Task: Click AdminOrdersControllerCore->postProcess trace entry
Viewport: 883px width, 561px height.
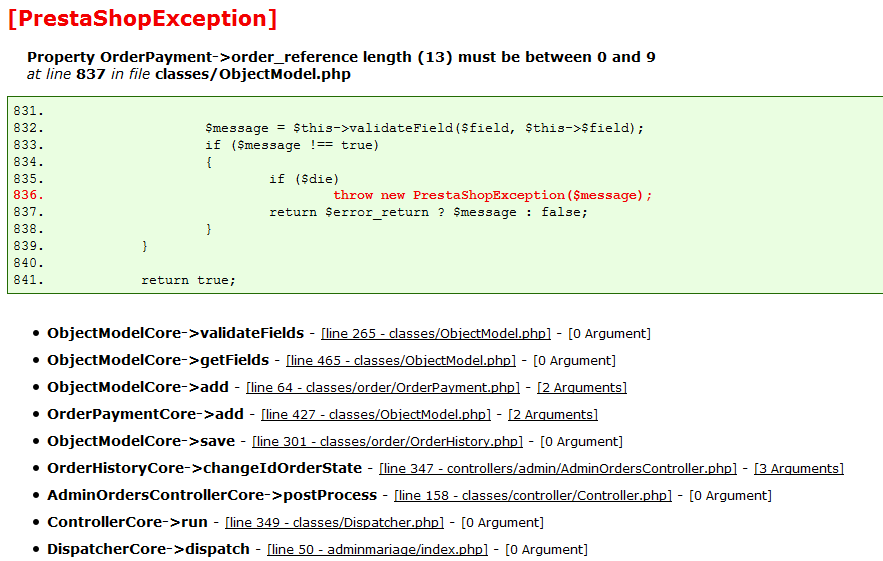Action: (x=212, y=496)
